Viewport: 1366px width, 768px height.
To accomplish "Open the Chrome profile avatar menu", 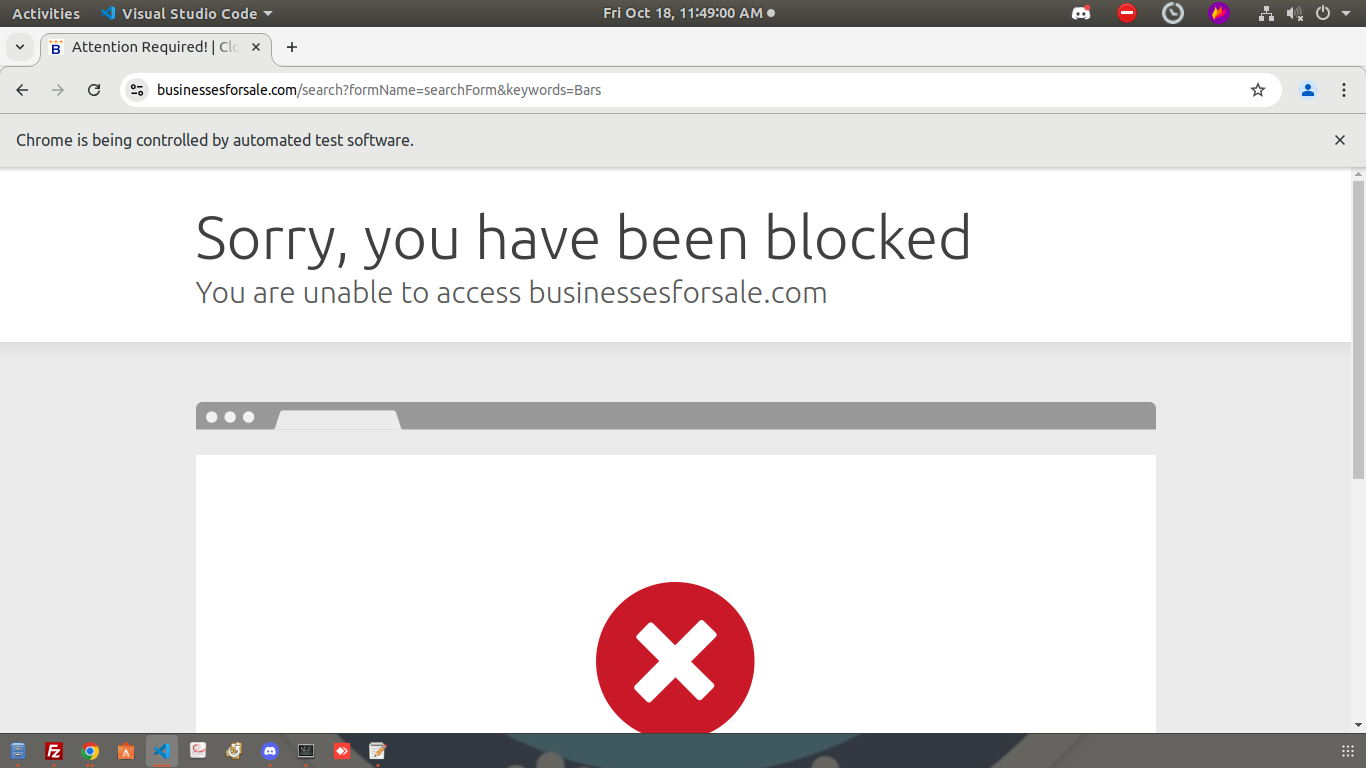I will (1307, 90).
